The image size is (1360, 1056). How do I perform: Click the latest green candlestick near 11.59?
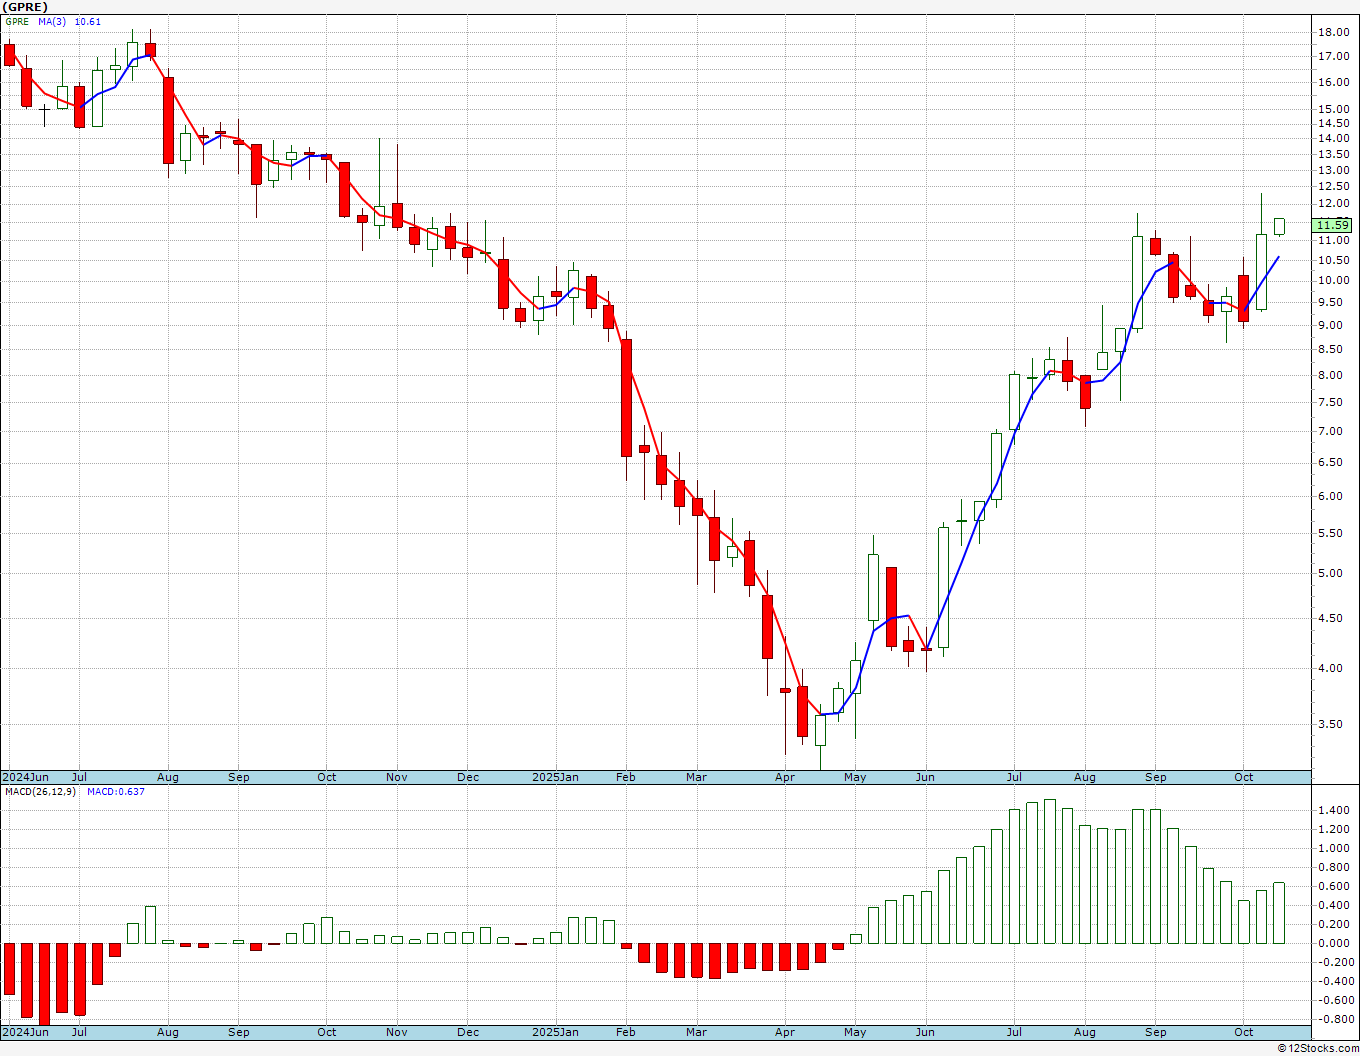click(1279, 226)
